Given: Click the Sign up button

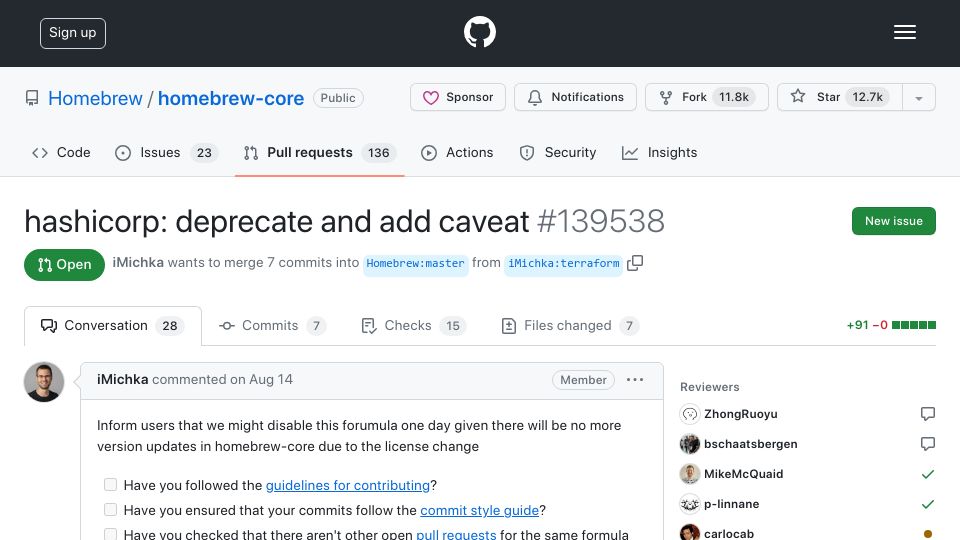Looking at the screenshot, I should 73,33.
